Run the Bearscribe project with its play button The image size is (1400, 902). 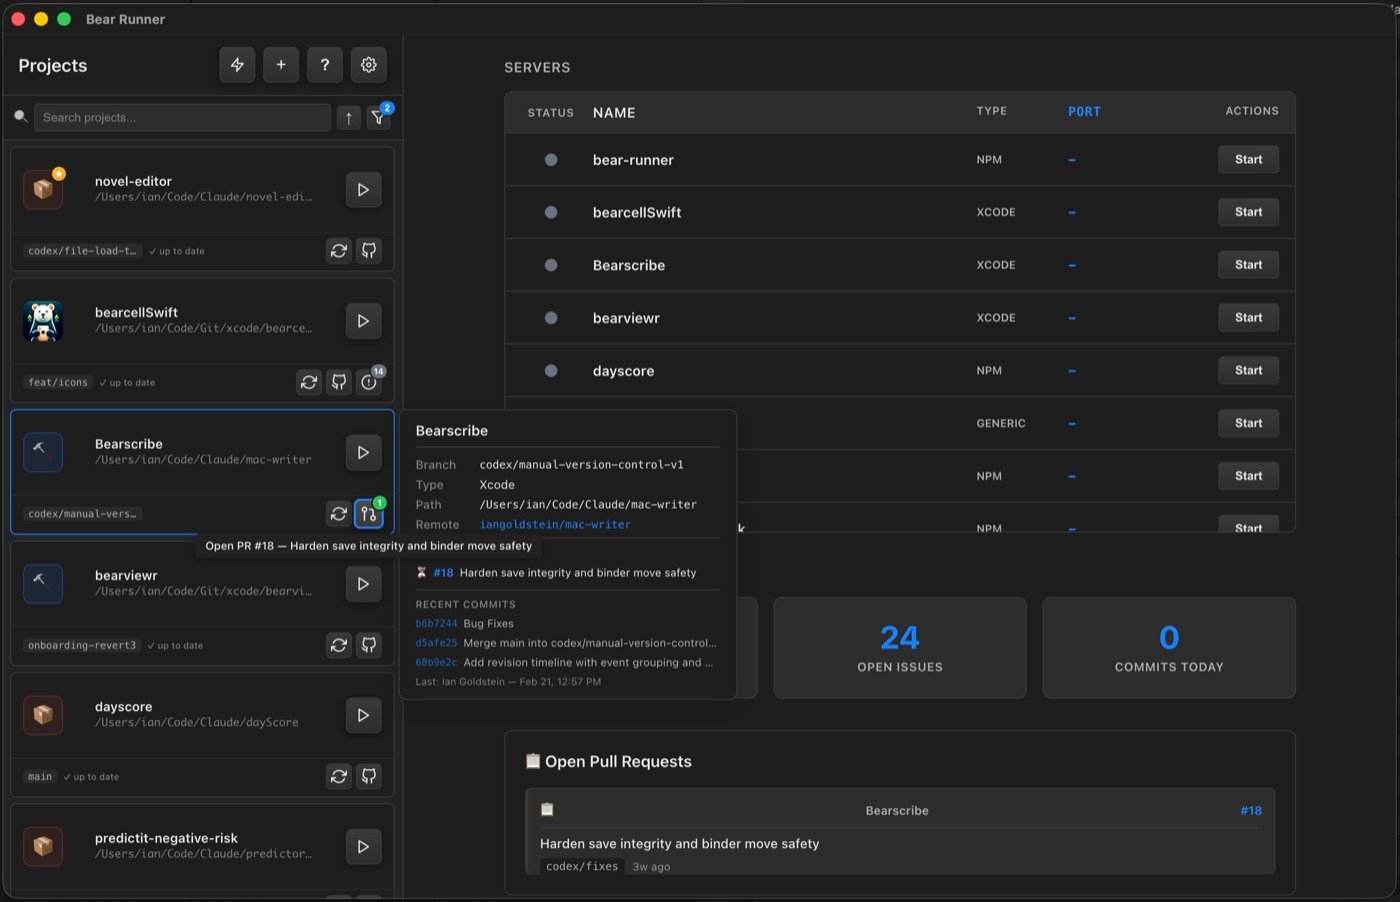(x=363, y=452)
